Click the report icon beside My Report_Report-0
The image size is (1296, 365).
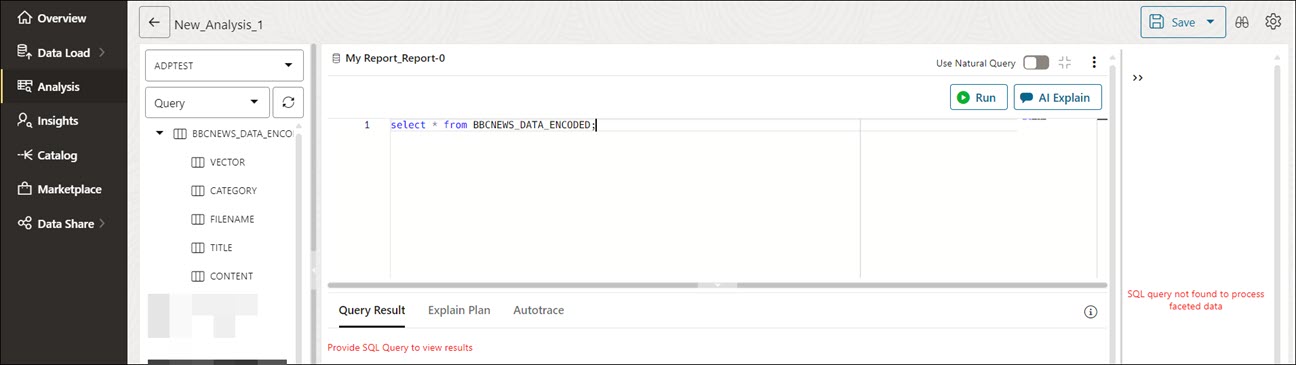pyautogui.click(x=336, y=58)
